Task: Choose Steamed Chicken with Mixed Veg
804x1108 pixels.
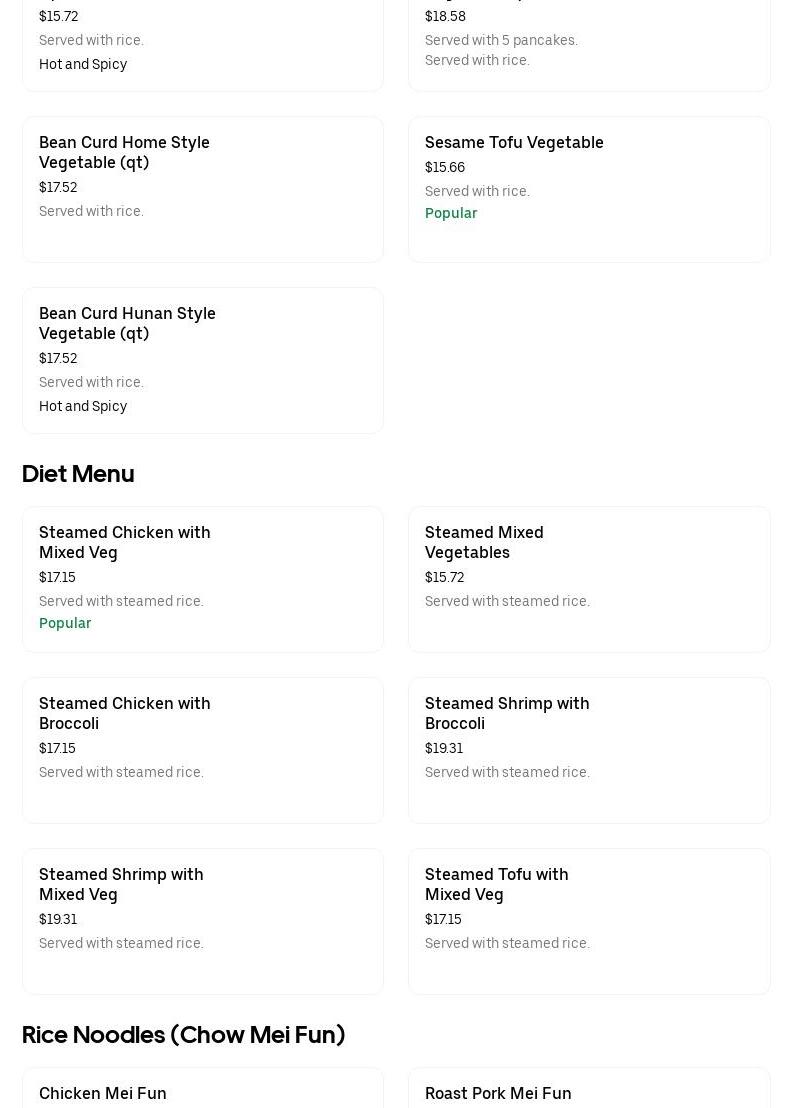Action: point(124,542)
